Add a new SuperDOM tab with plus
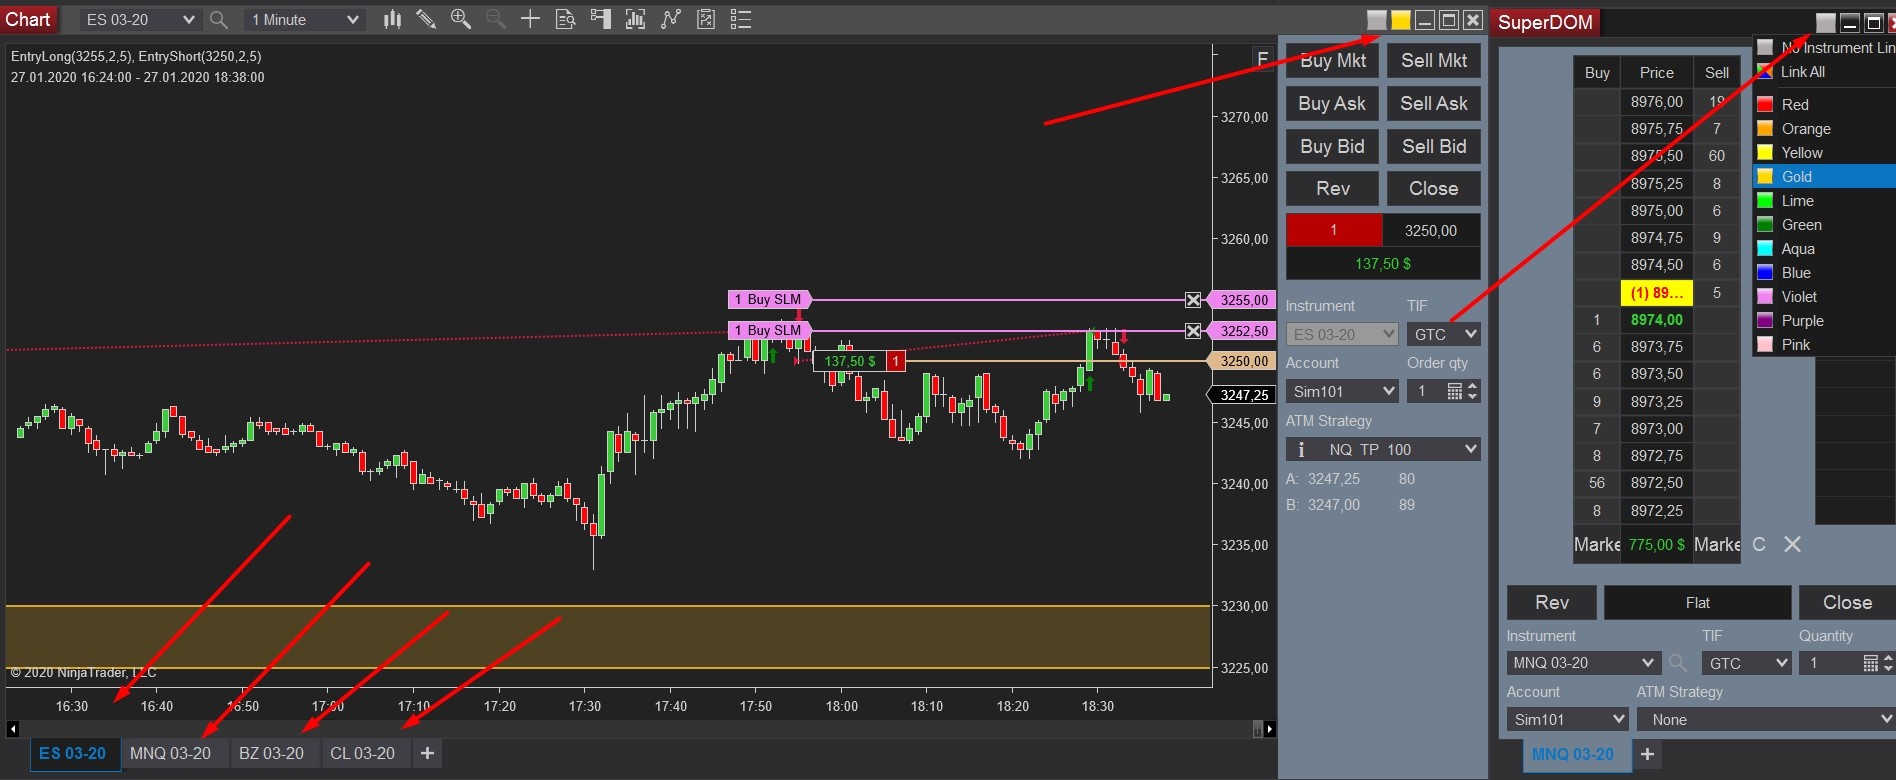The height and width of the screenshot is (780, 1896). (1647, 754)
